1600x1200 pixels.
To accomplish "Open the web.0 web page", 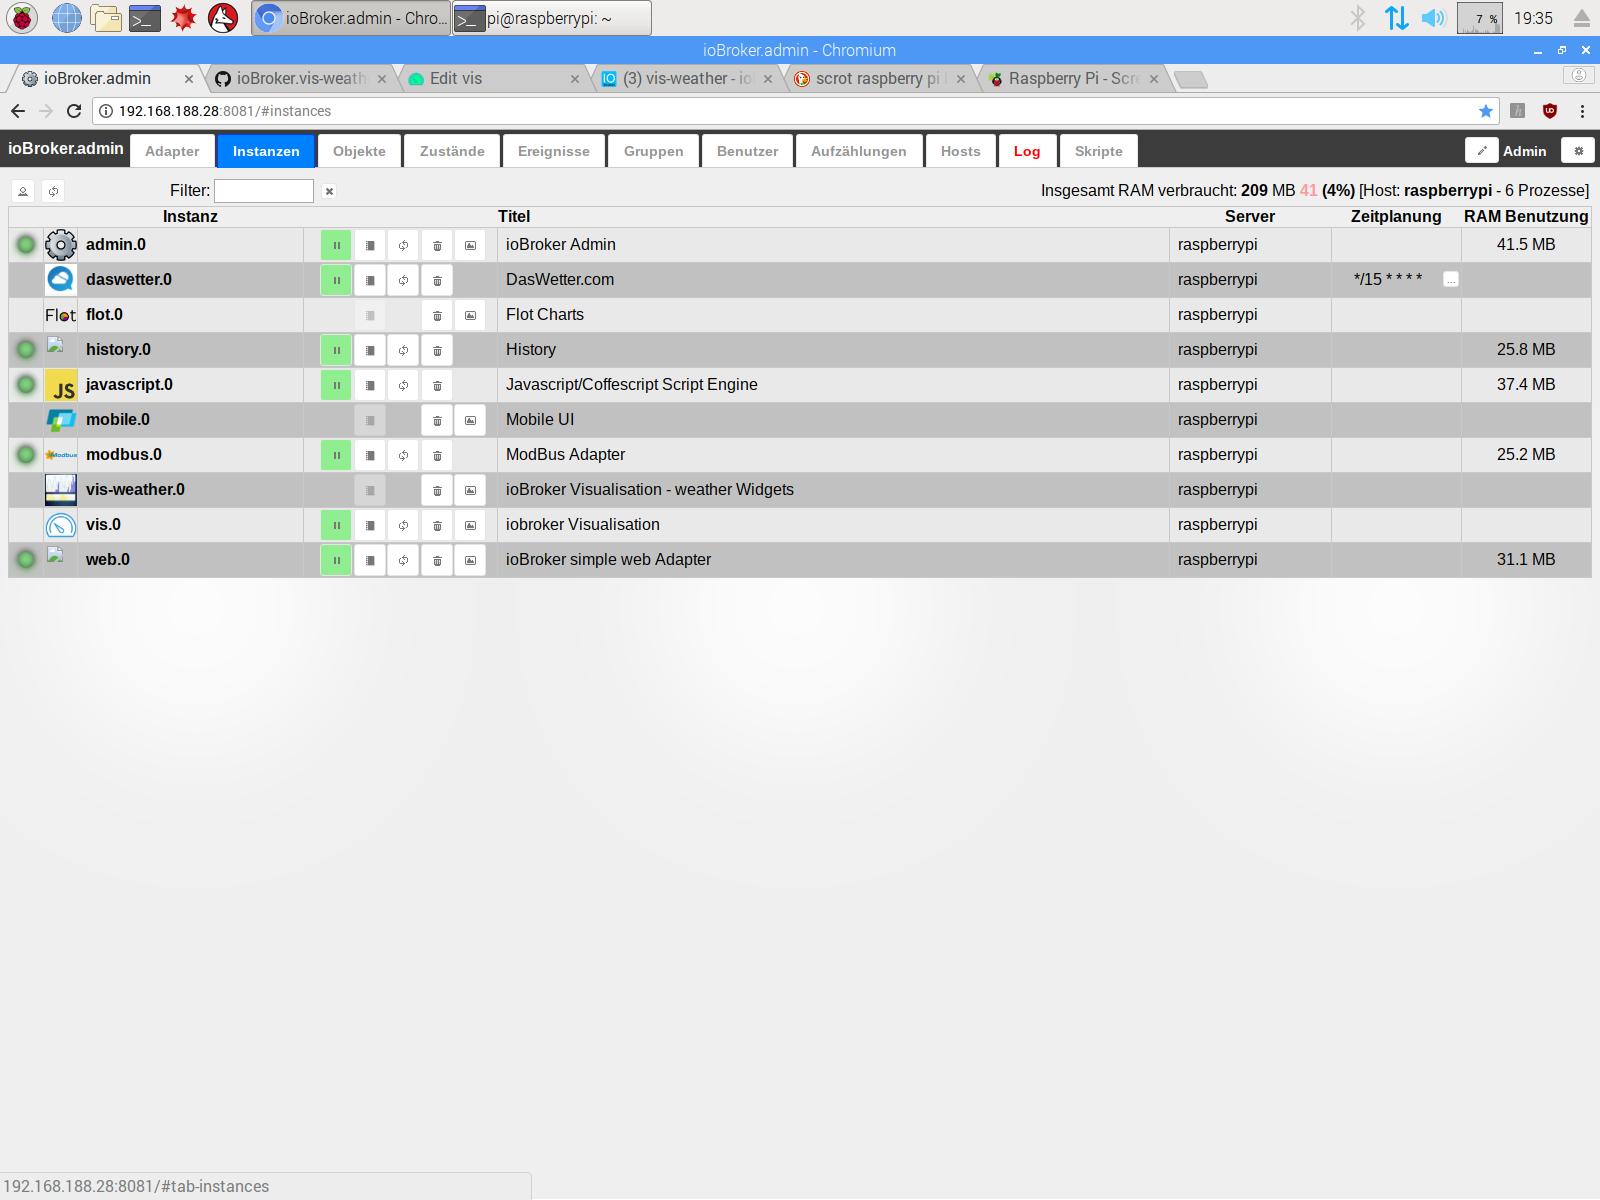I will pyautogui.click(x=470, y=560).
